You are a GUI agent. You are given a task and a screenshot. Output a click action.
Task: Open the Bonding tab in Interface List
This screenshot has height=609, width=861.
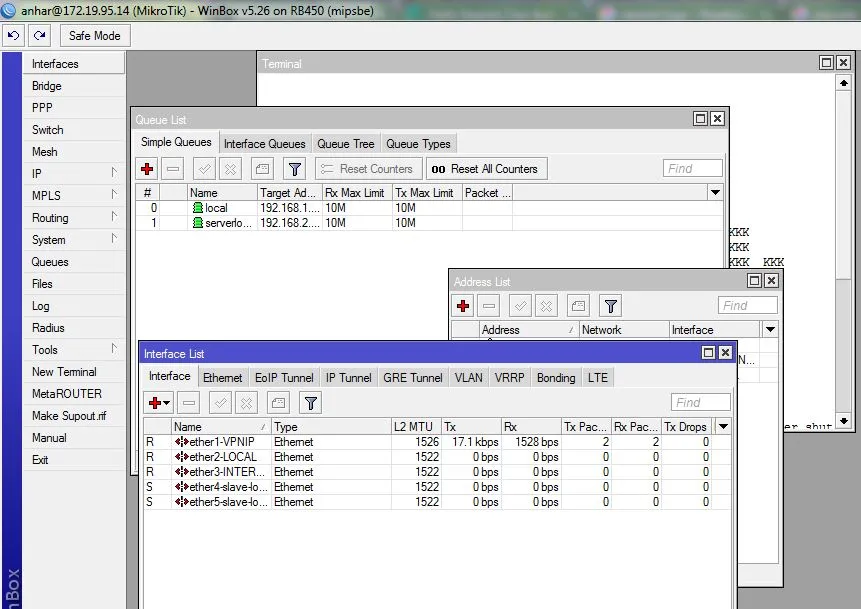[556, 378]
